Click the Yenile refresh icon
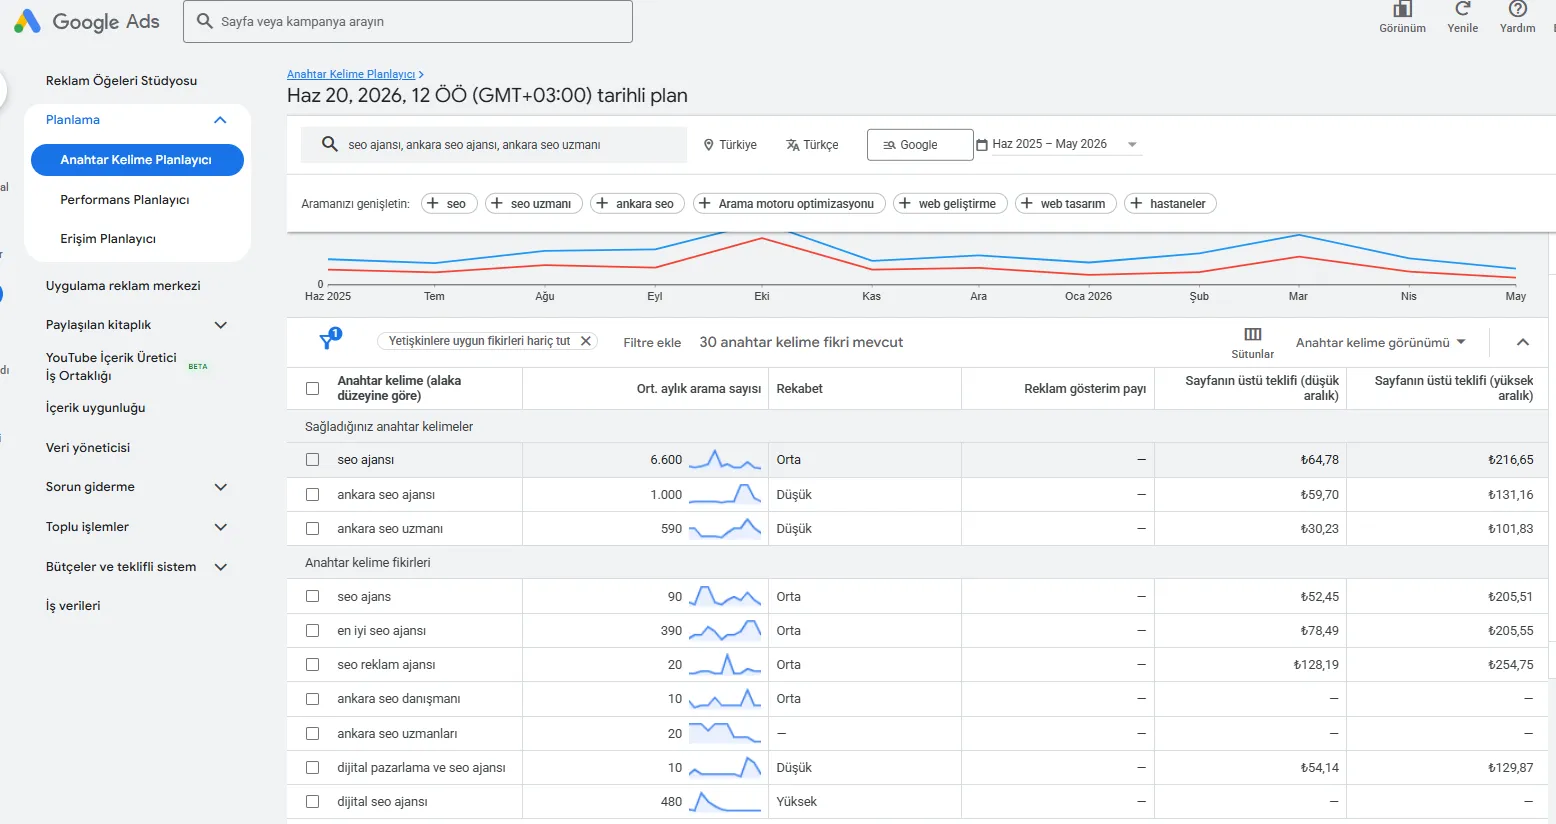Image resolution: width=1556 pixels, height=824 pixels. tap(1462, 9)
